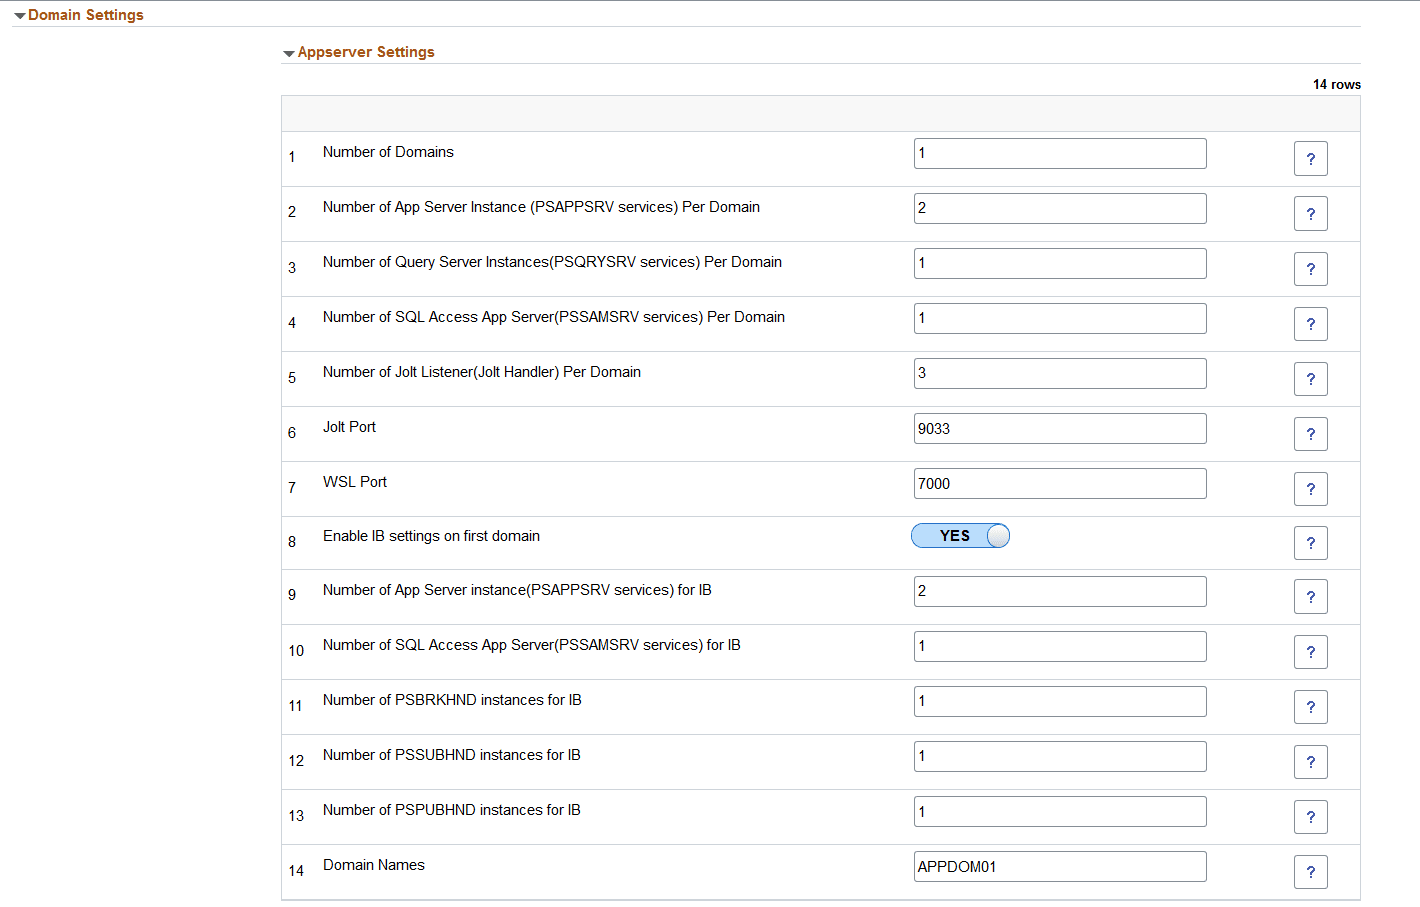Collapse the Appserver Settings section

(289, 52)
